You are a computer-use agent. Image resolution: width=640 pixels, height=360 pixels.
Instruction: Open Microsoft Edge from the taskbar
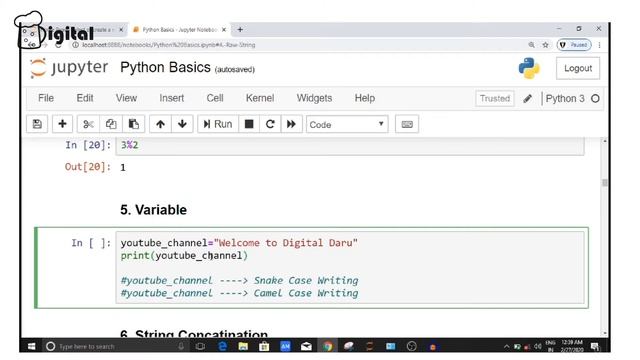(222, 346)
